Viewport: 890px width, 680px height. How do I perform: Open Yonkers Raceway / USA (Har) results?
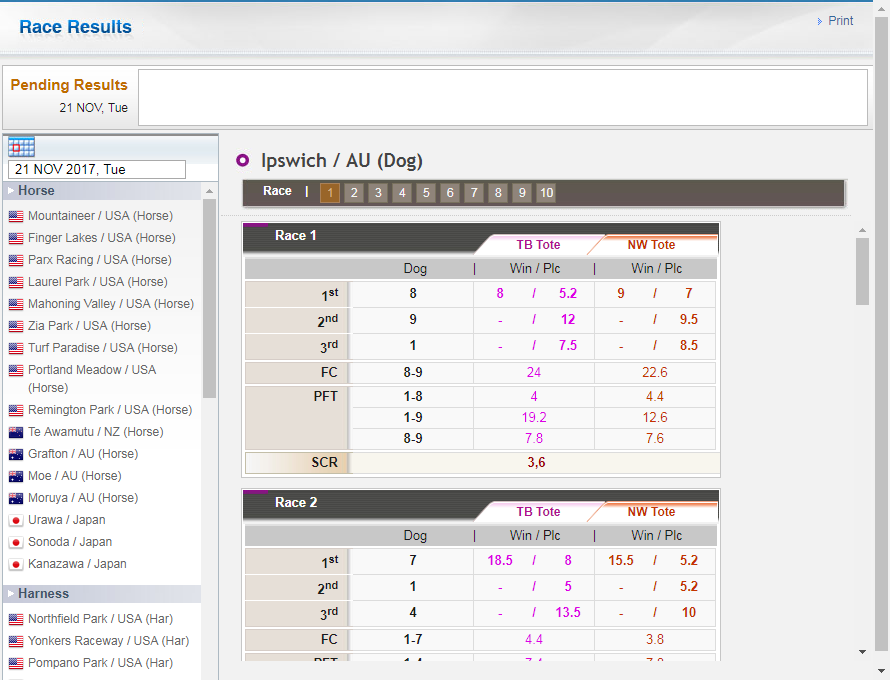[108, 641]
